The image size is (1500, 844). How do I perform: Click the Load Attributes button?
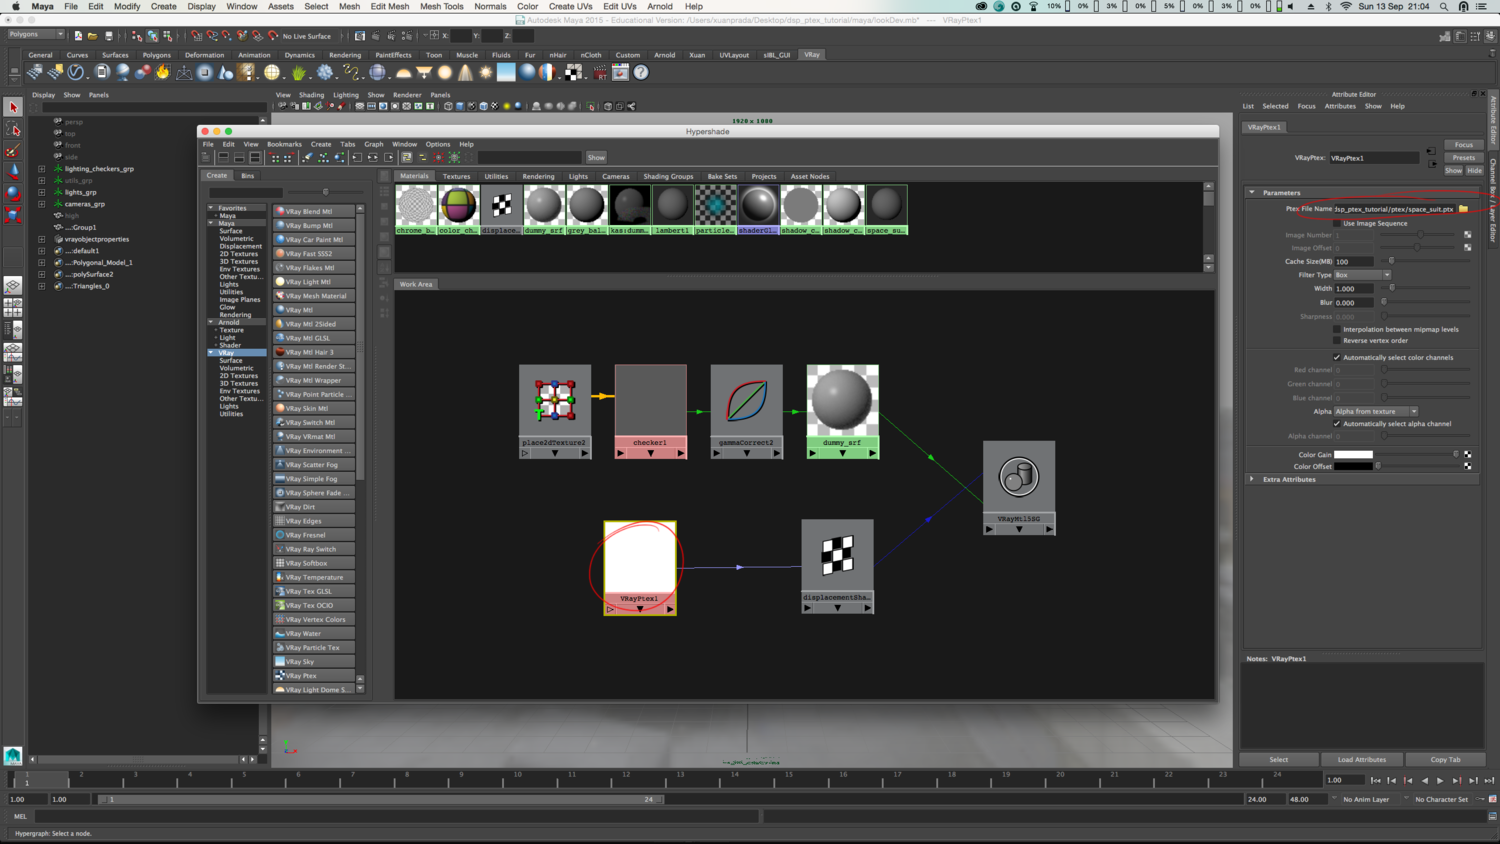1362,759
